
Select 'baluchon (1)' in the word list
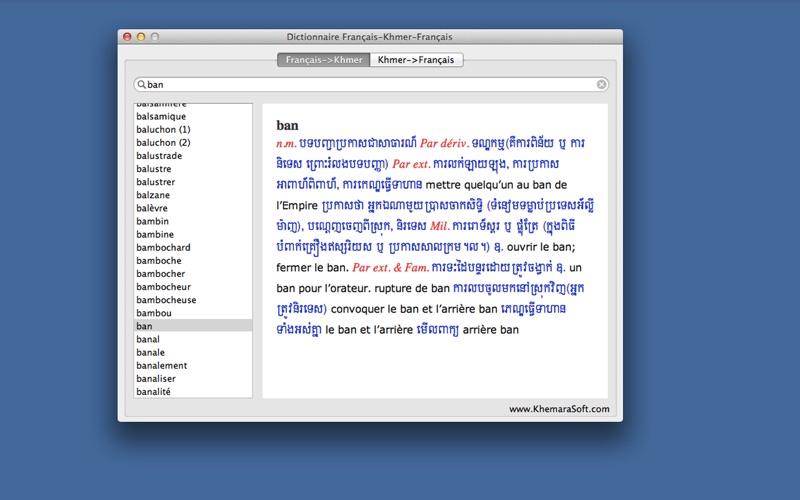[x=193, y=130]
